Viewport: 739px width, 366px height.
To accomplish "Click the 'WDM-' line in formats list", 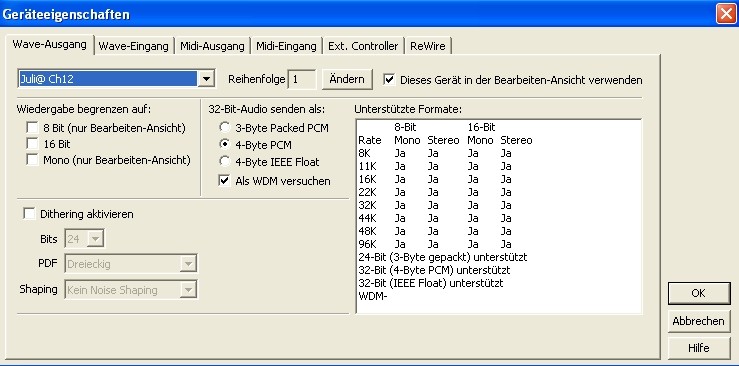I will tap(373, 296).
